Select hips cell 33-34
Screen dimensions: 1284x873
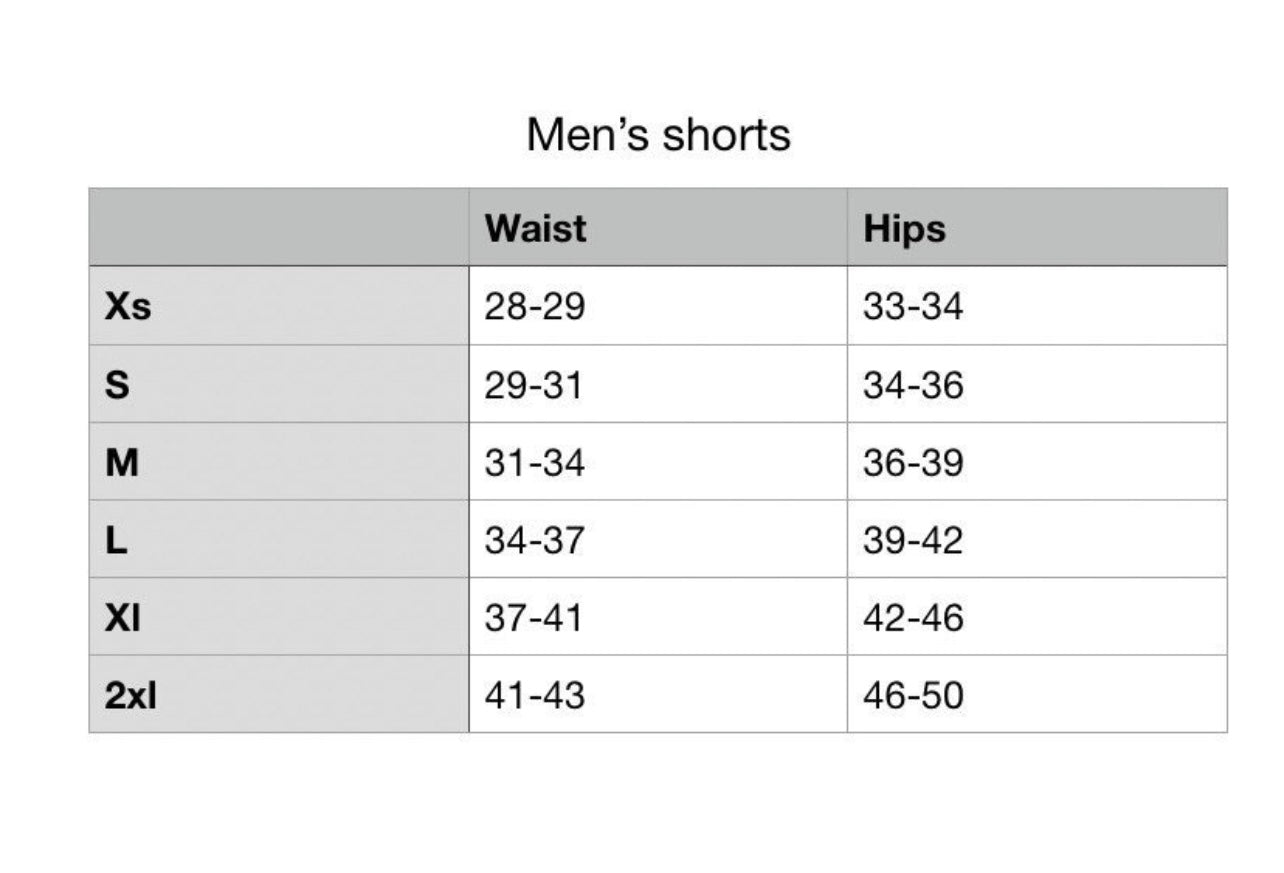click(913, 307)
